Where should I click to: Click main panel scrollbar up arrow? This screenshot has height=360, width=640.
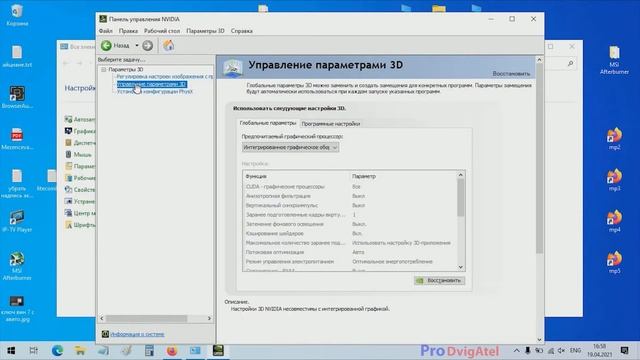point(539,60)
